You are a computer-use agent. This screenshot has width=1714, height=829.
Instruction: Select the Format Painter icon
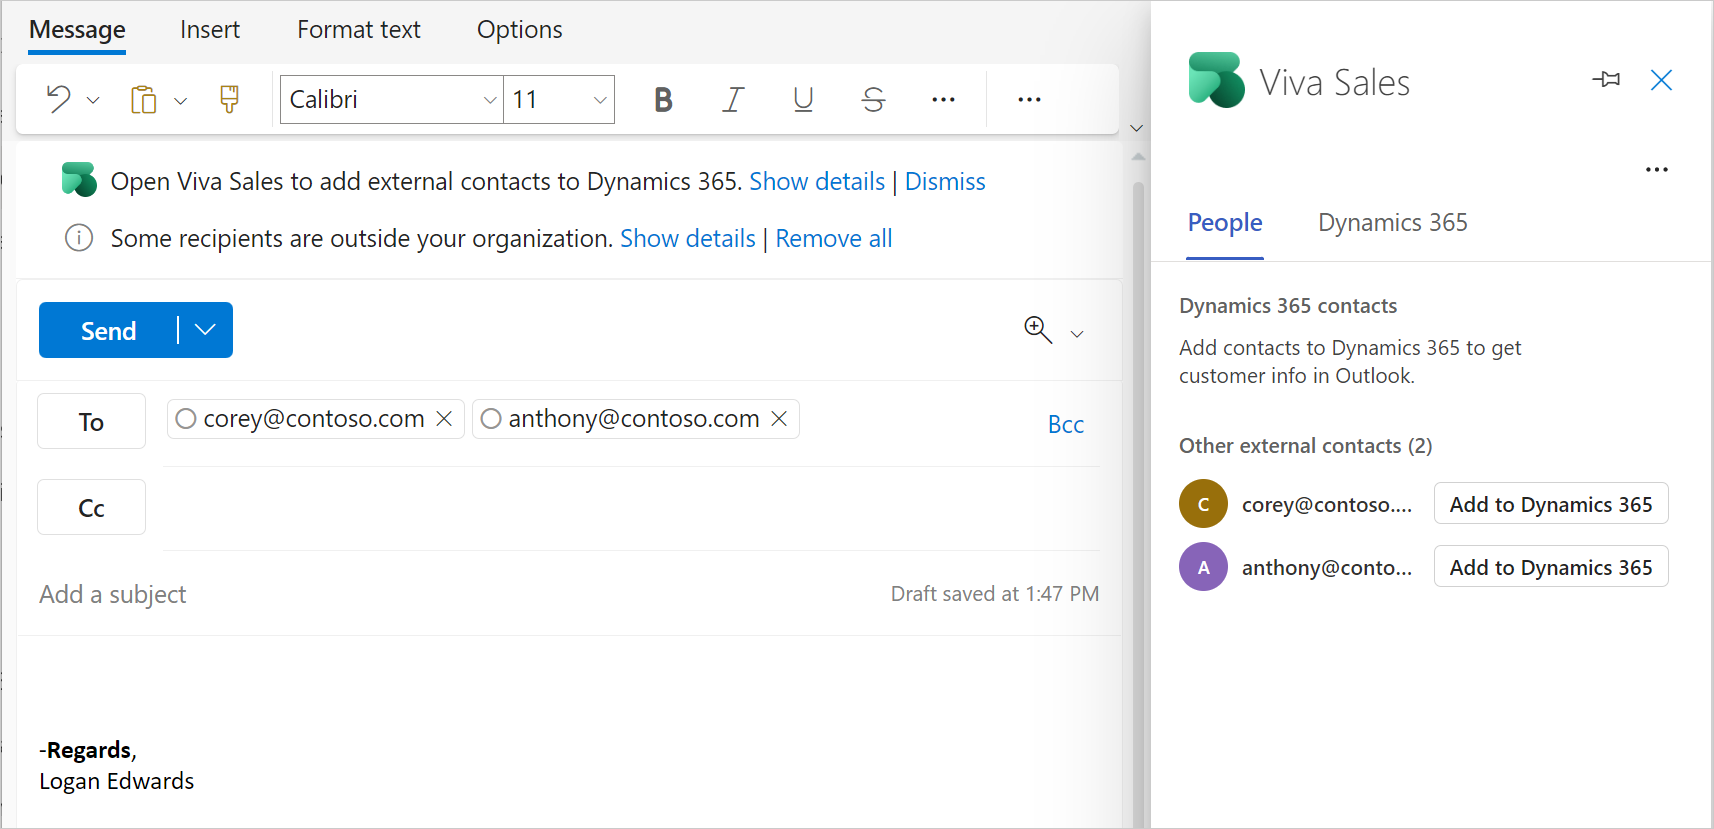229,99
